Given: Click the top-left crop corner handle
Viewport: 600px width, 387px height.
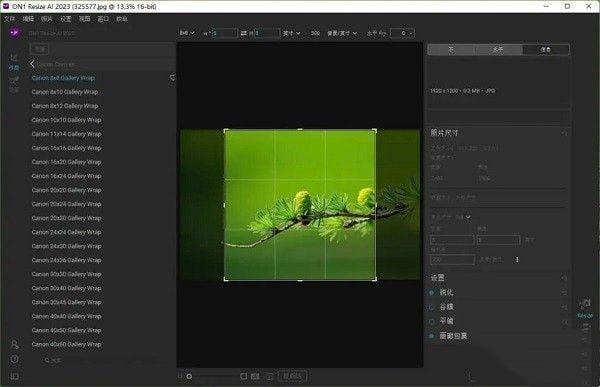Looking at the screenshot, I should click(225, 131).
